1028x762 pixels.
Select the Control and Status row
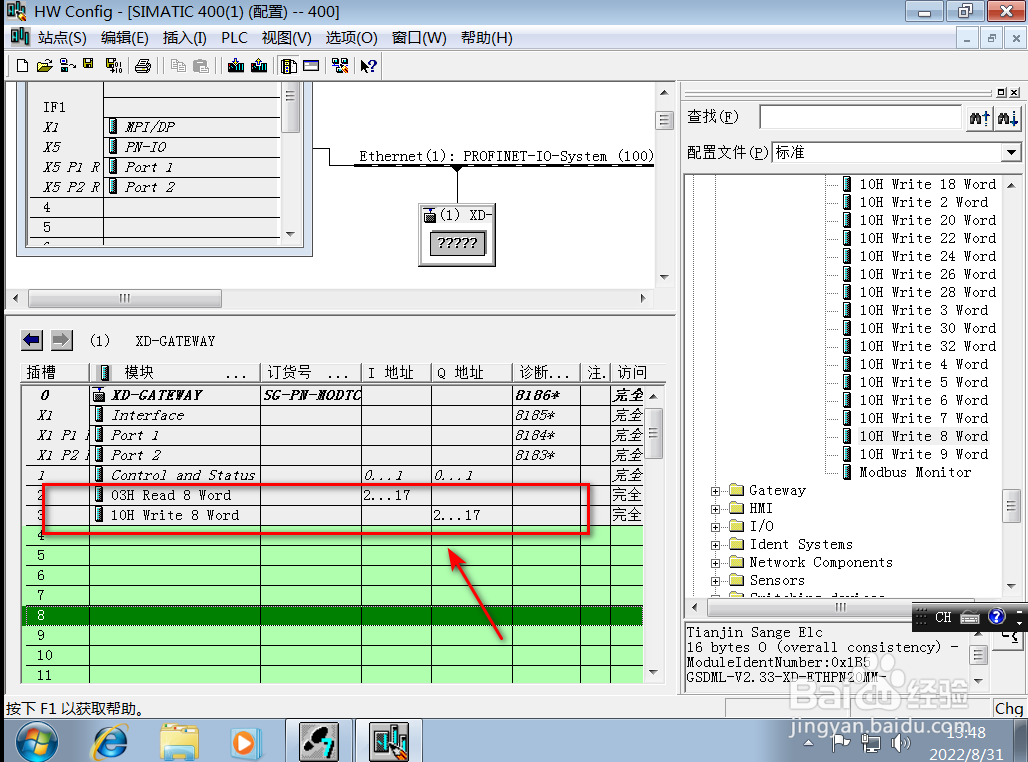[x=332, y=475]
